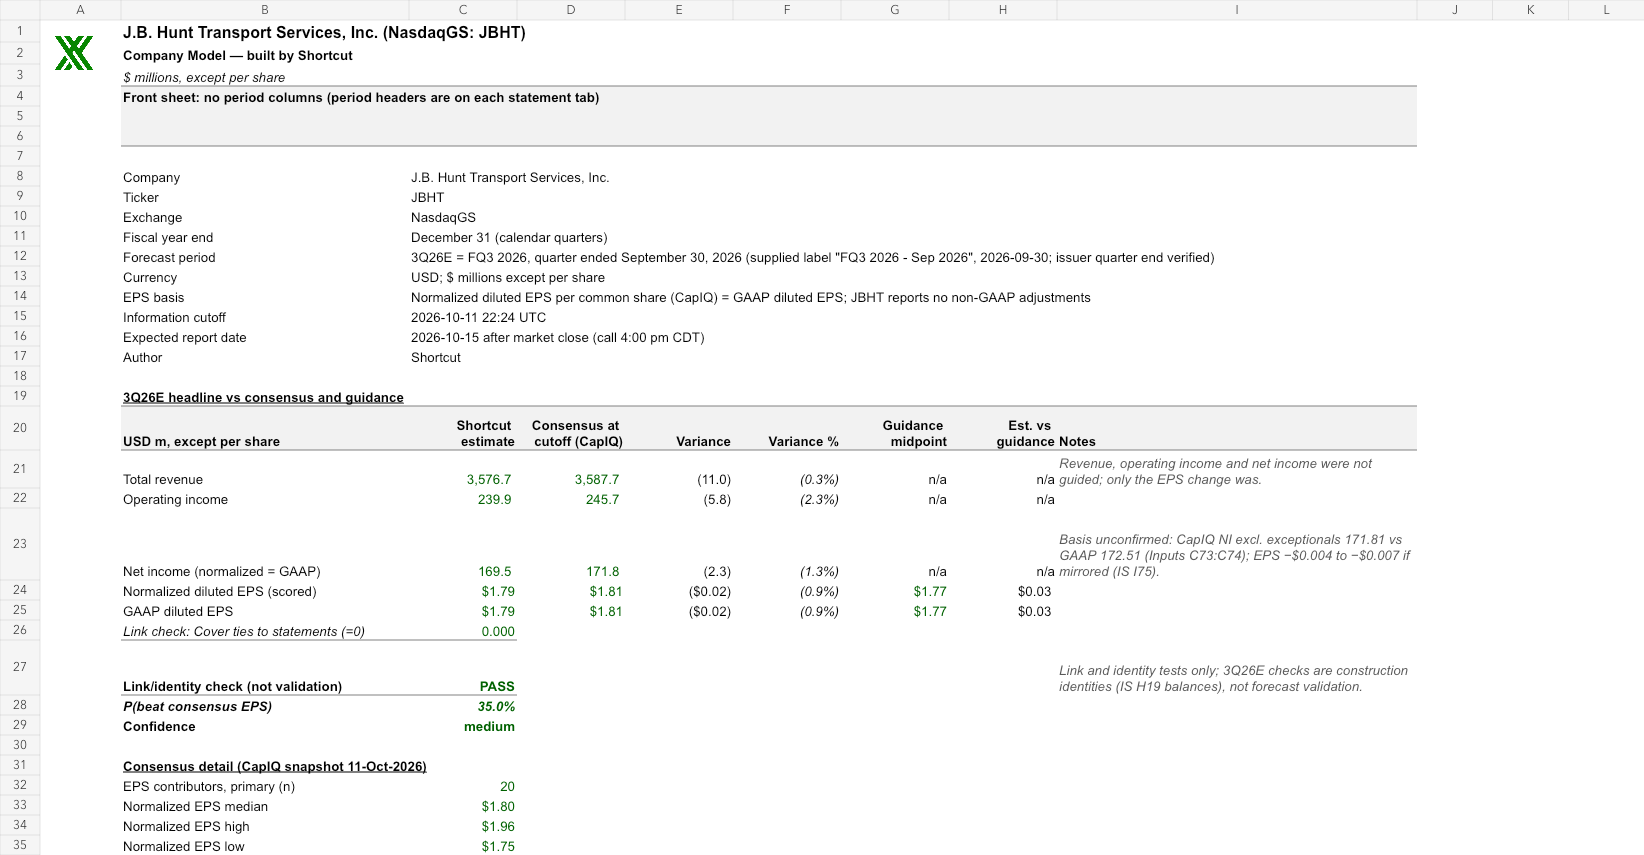Select the 'Consensus detail (CapIQ snapshot 11-Oct-2026)' heading

275,767
